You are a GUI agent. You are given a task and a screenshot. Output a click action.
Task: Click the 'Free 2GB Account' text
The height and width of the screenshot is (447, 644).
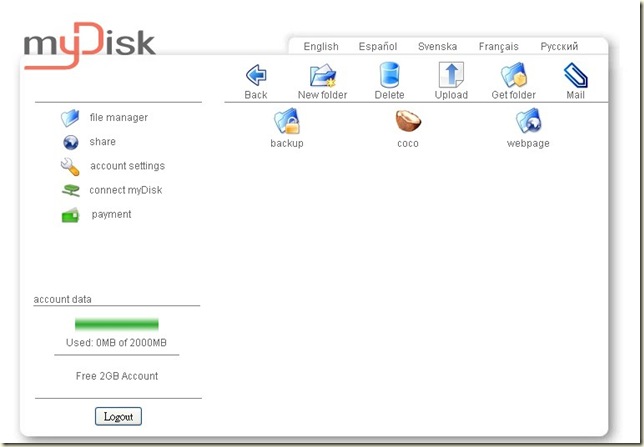click(x=117, y=376)
